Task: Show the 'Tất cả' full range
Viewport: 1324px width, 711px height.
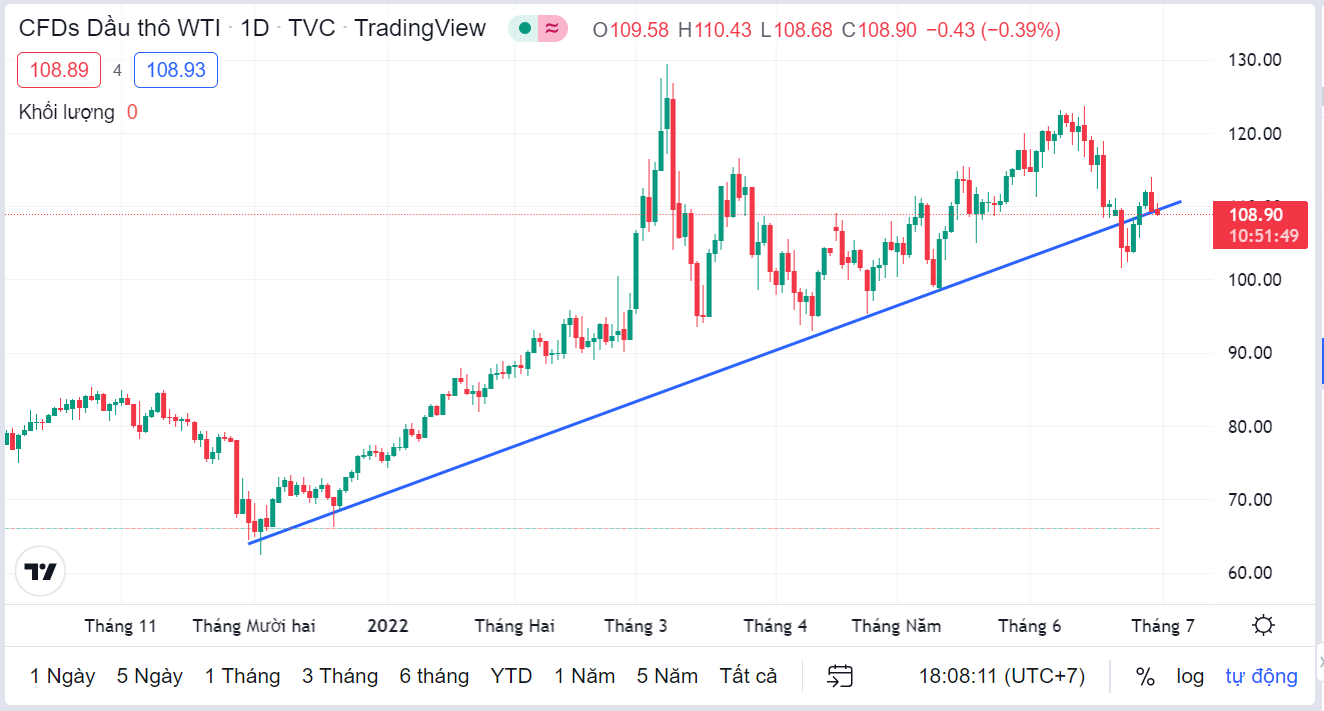Action: point(748,676)
